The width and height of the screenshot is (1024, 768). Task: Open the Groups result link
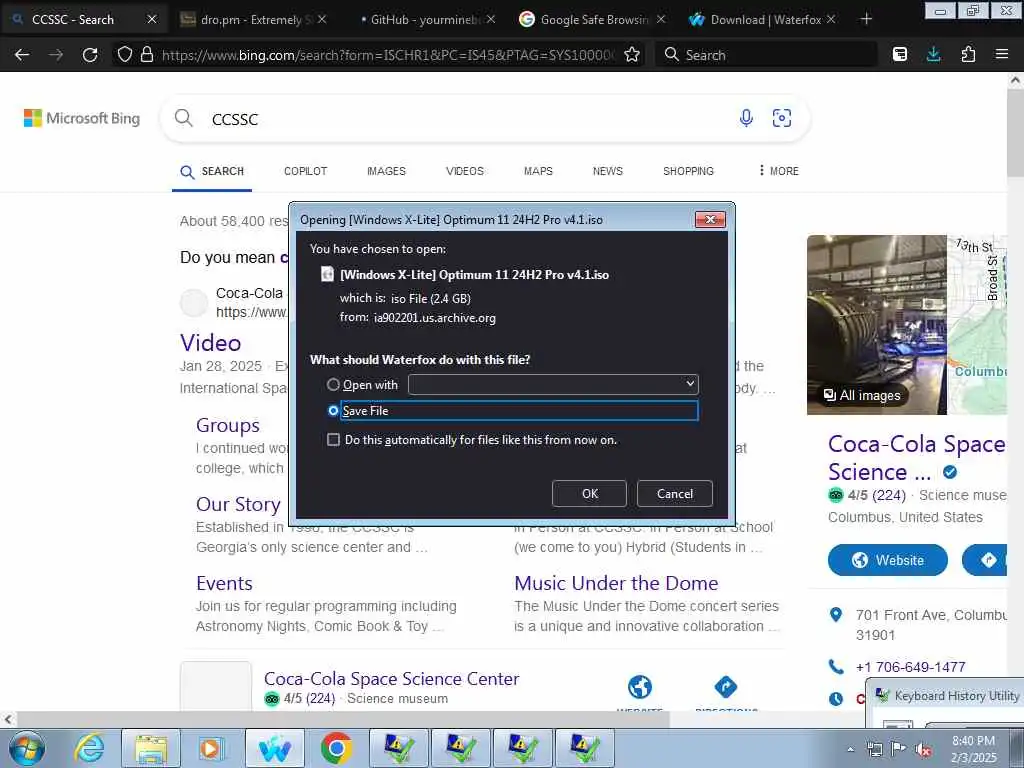tap(227, 425)
